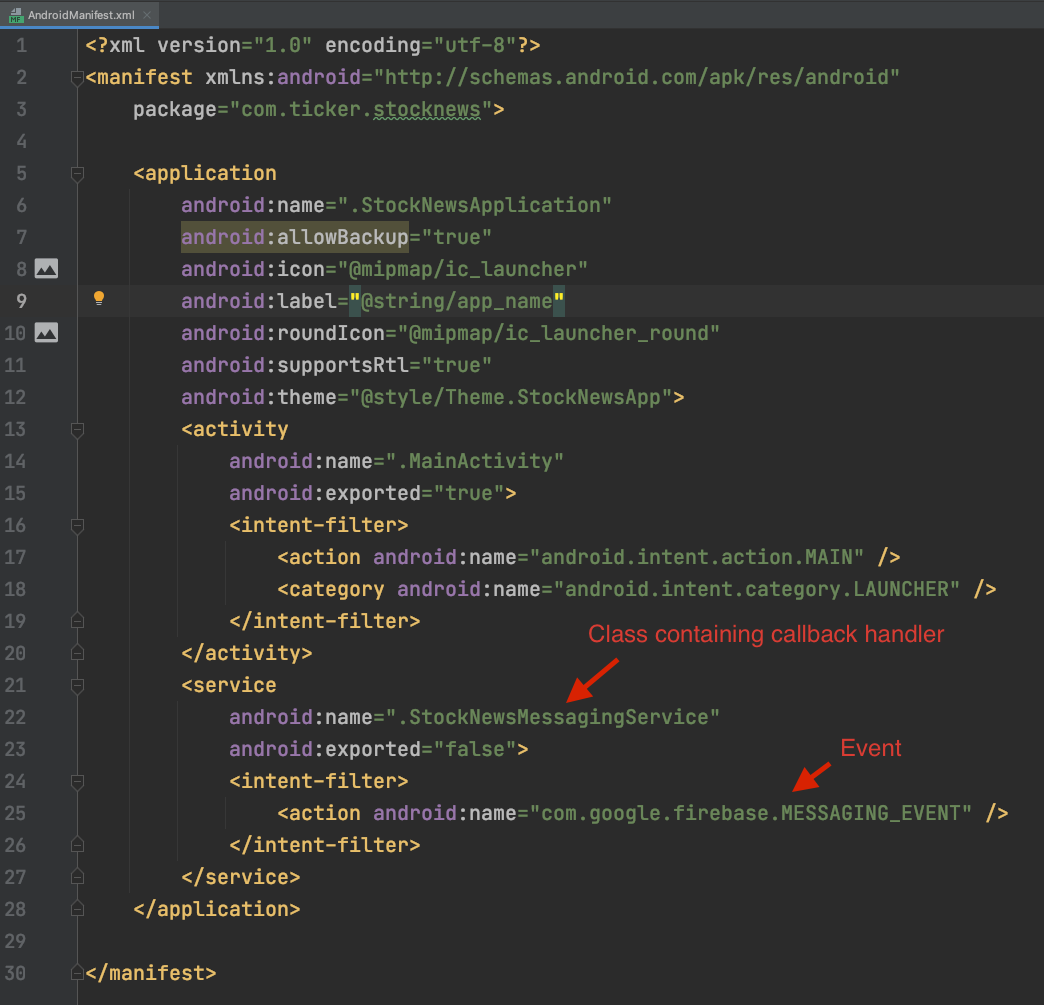This screenshot has height=1005, width=1044.
Task: Collapse the MESSAGING_EVENT intent-filter fold
Action: coord(77,781)
